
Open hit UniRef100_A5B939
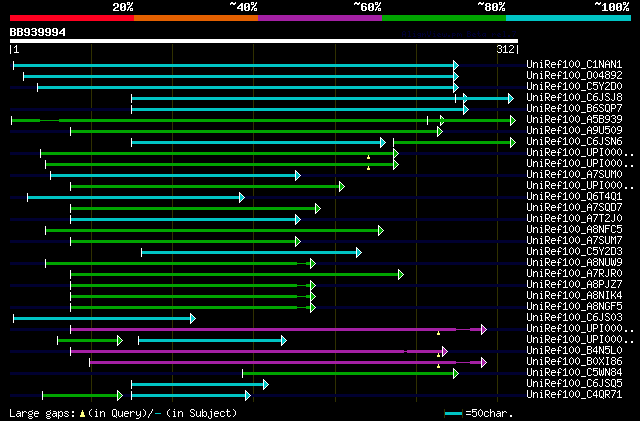[x=574, y=119]
